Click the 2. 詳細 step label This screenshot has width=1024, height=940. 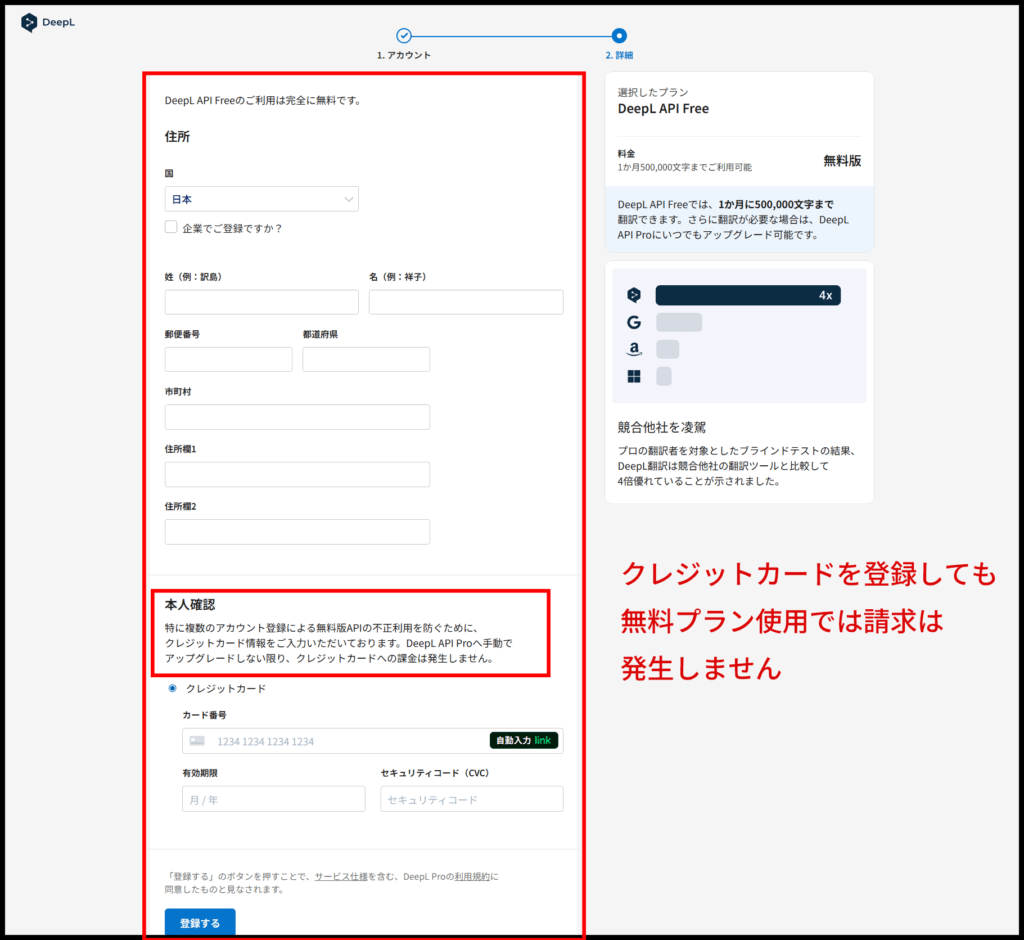(619, 56)
